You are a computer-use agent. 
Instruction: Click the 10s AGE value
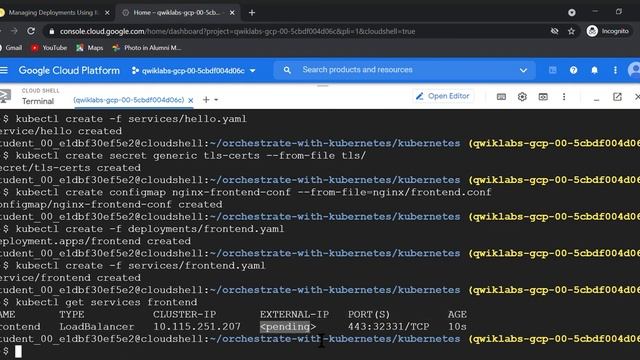[x=457, y=327]
